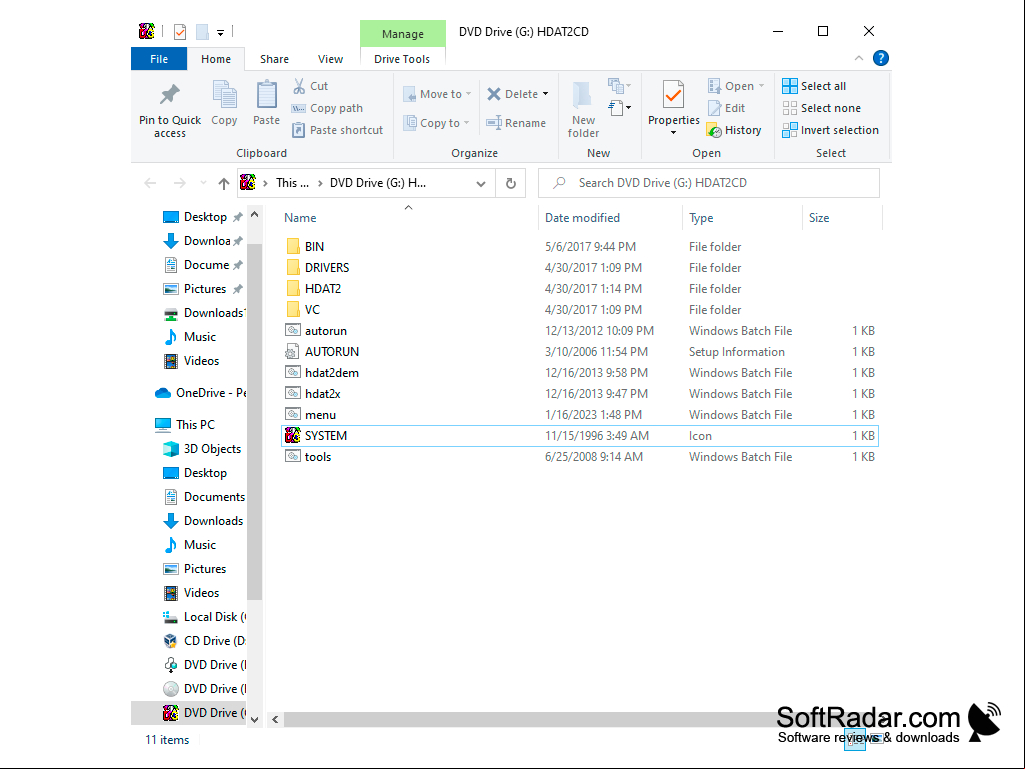The width and height of the screenshot is (1025, 769).
Task: Open the Properties dropdown arrow
Action: (x=673, y=133)
